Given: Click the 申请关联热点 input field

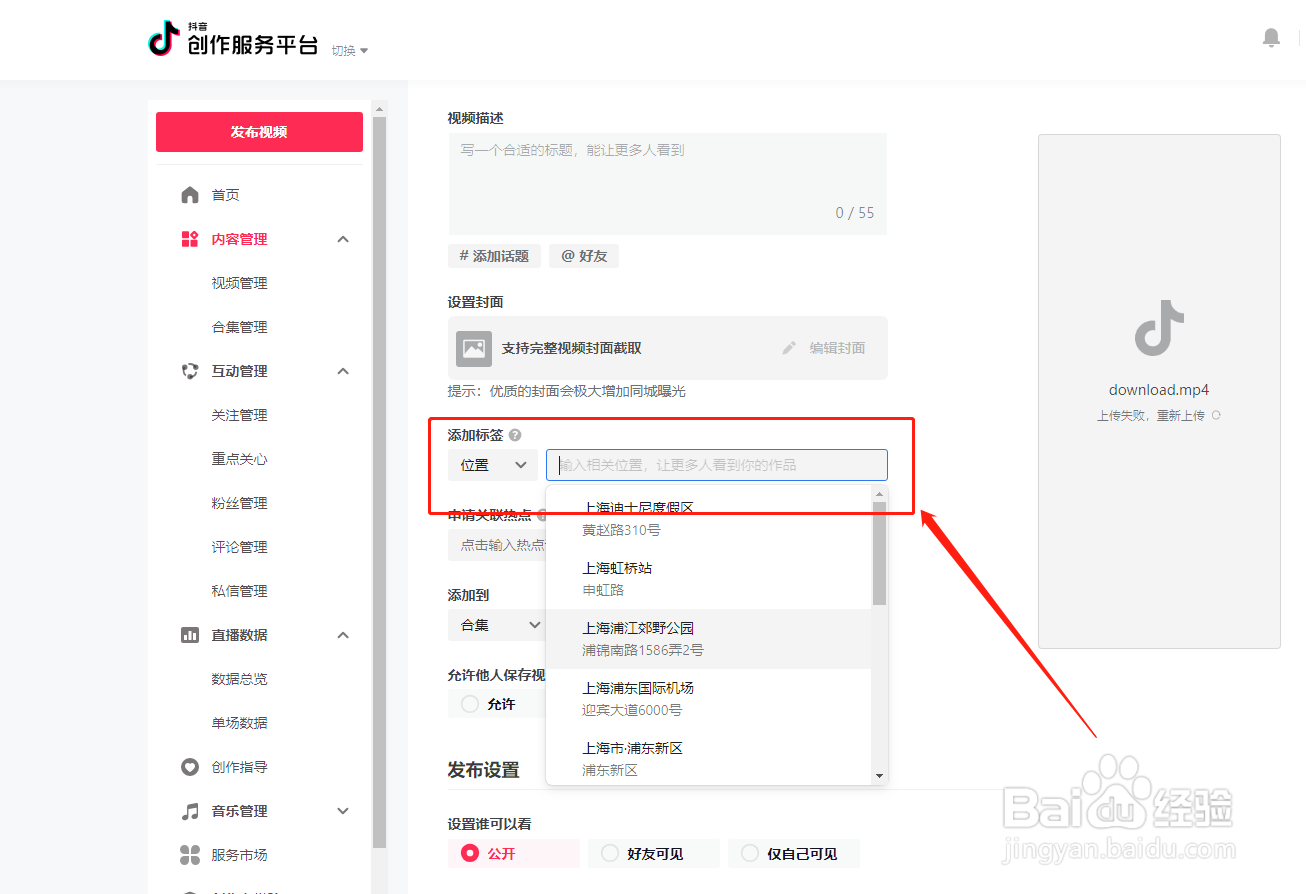Looking at the screenshot, I should [x=496, y=545].
